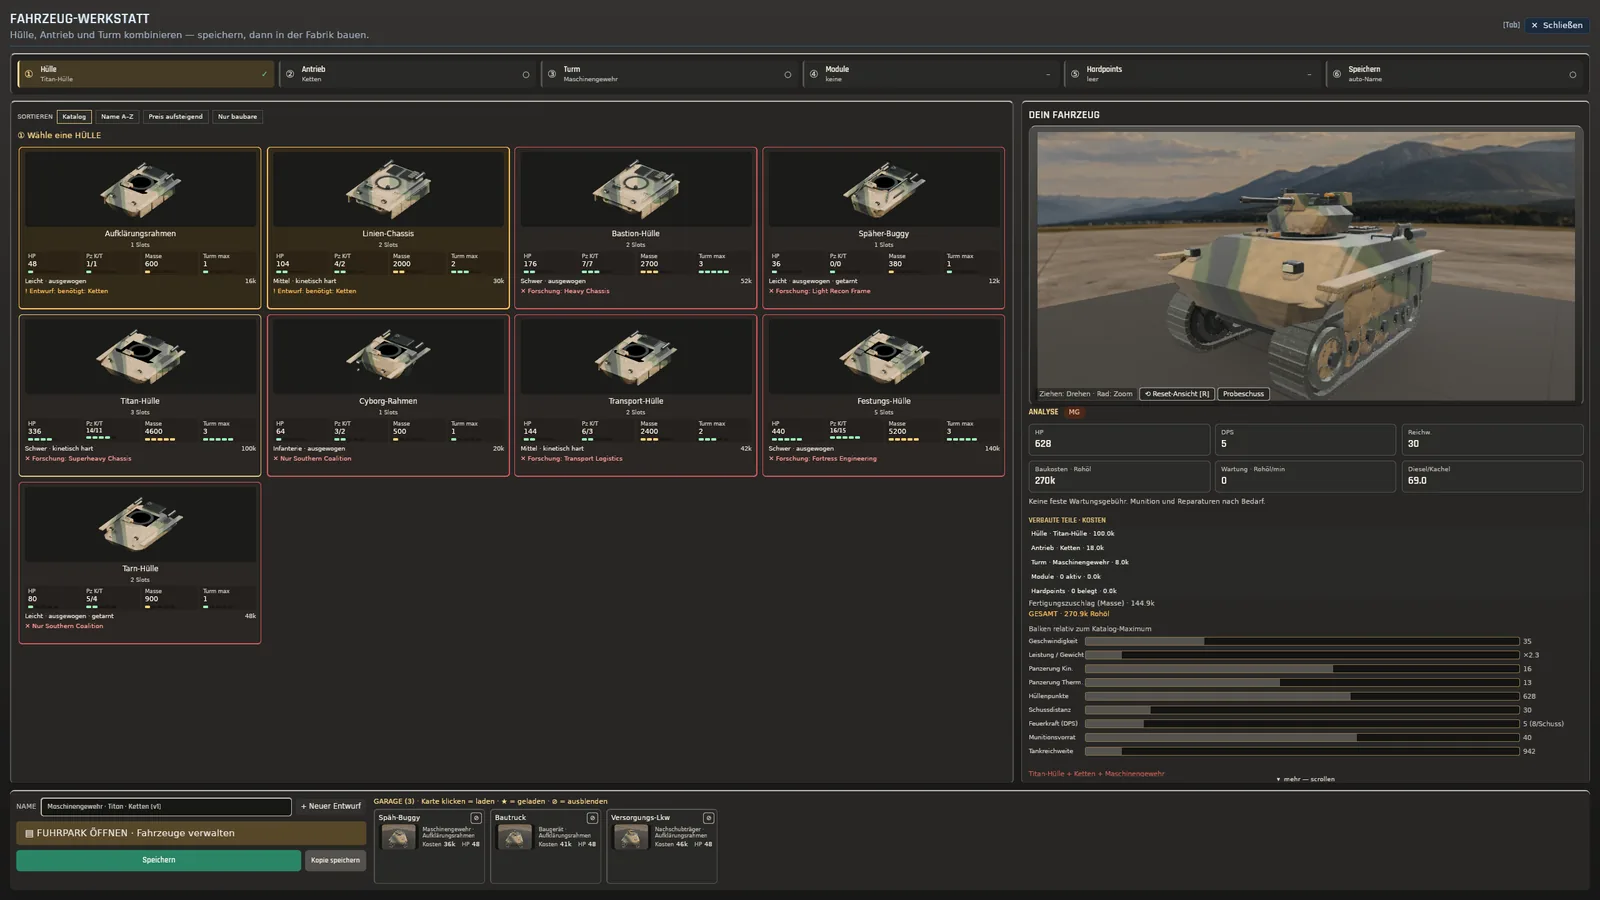
Task: Click the vehicle NAME input field
Action: tap(166, 806)
